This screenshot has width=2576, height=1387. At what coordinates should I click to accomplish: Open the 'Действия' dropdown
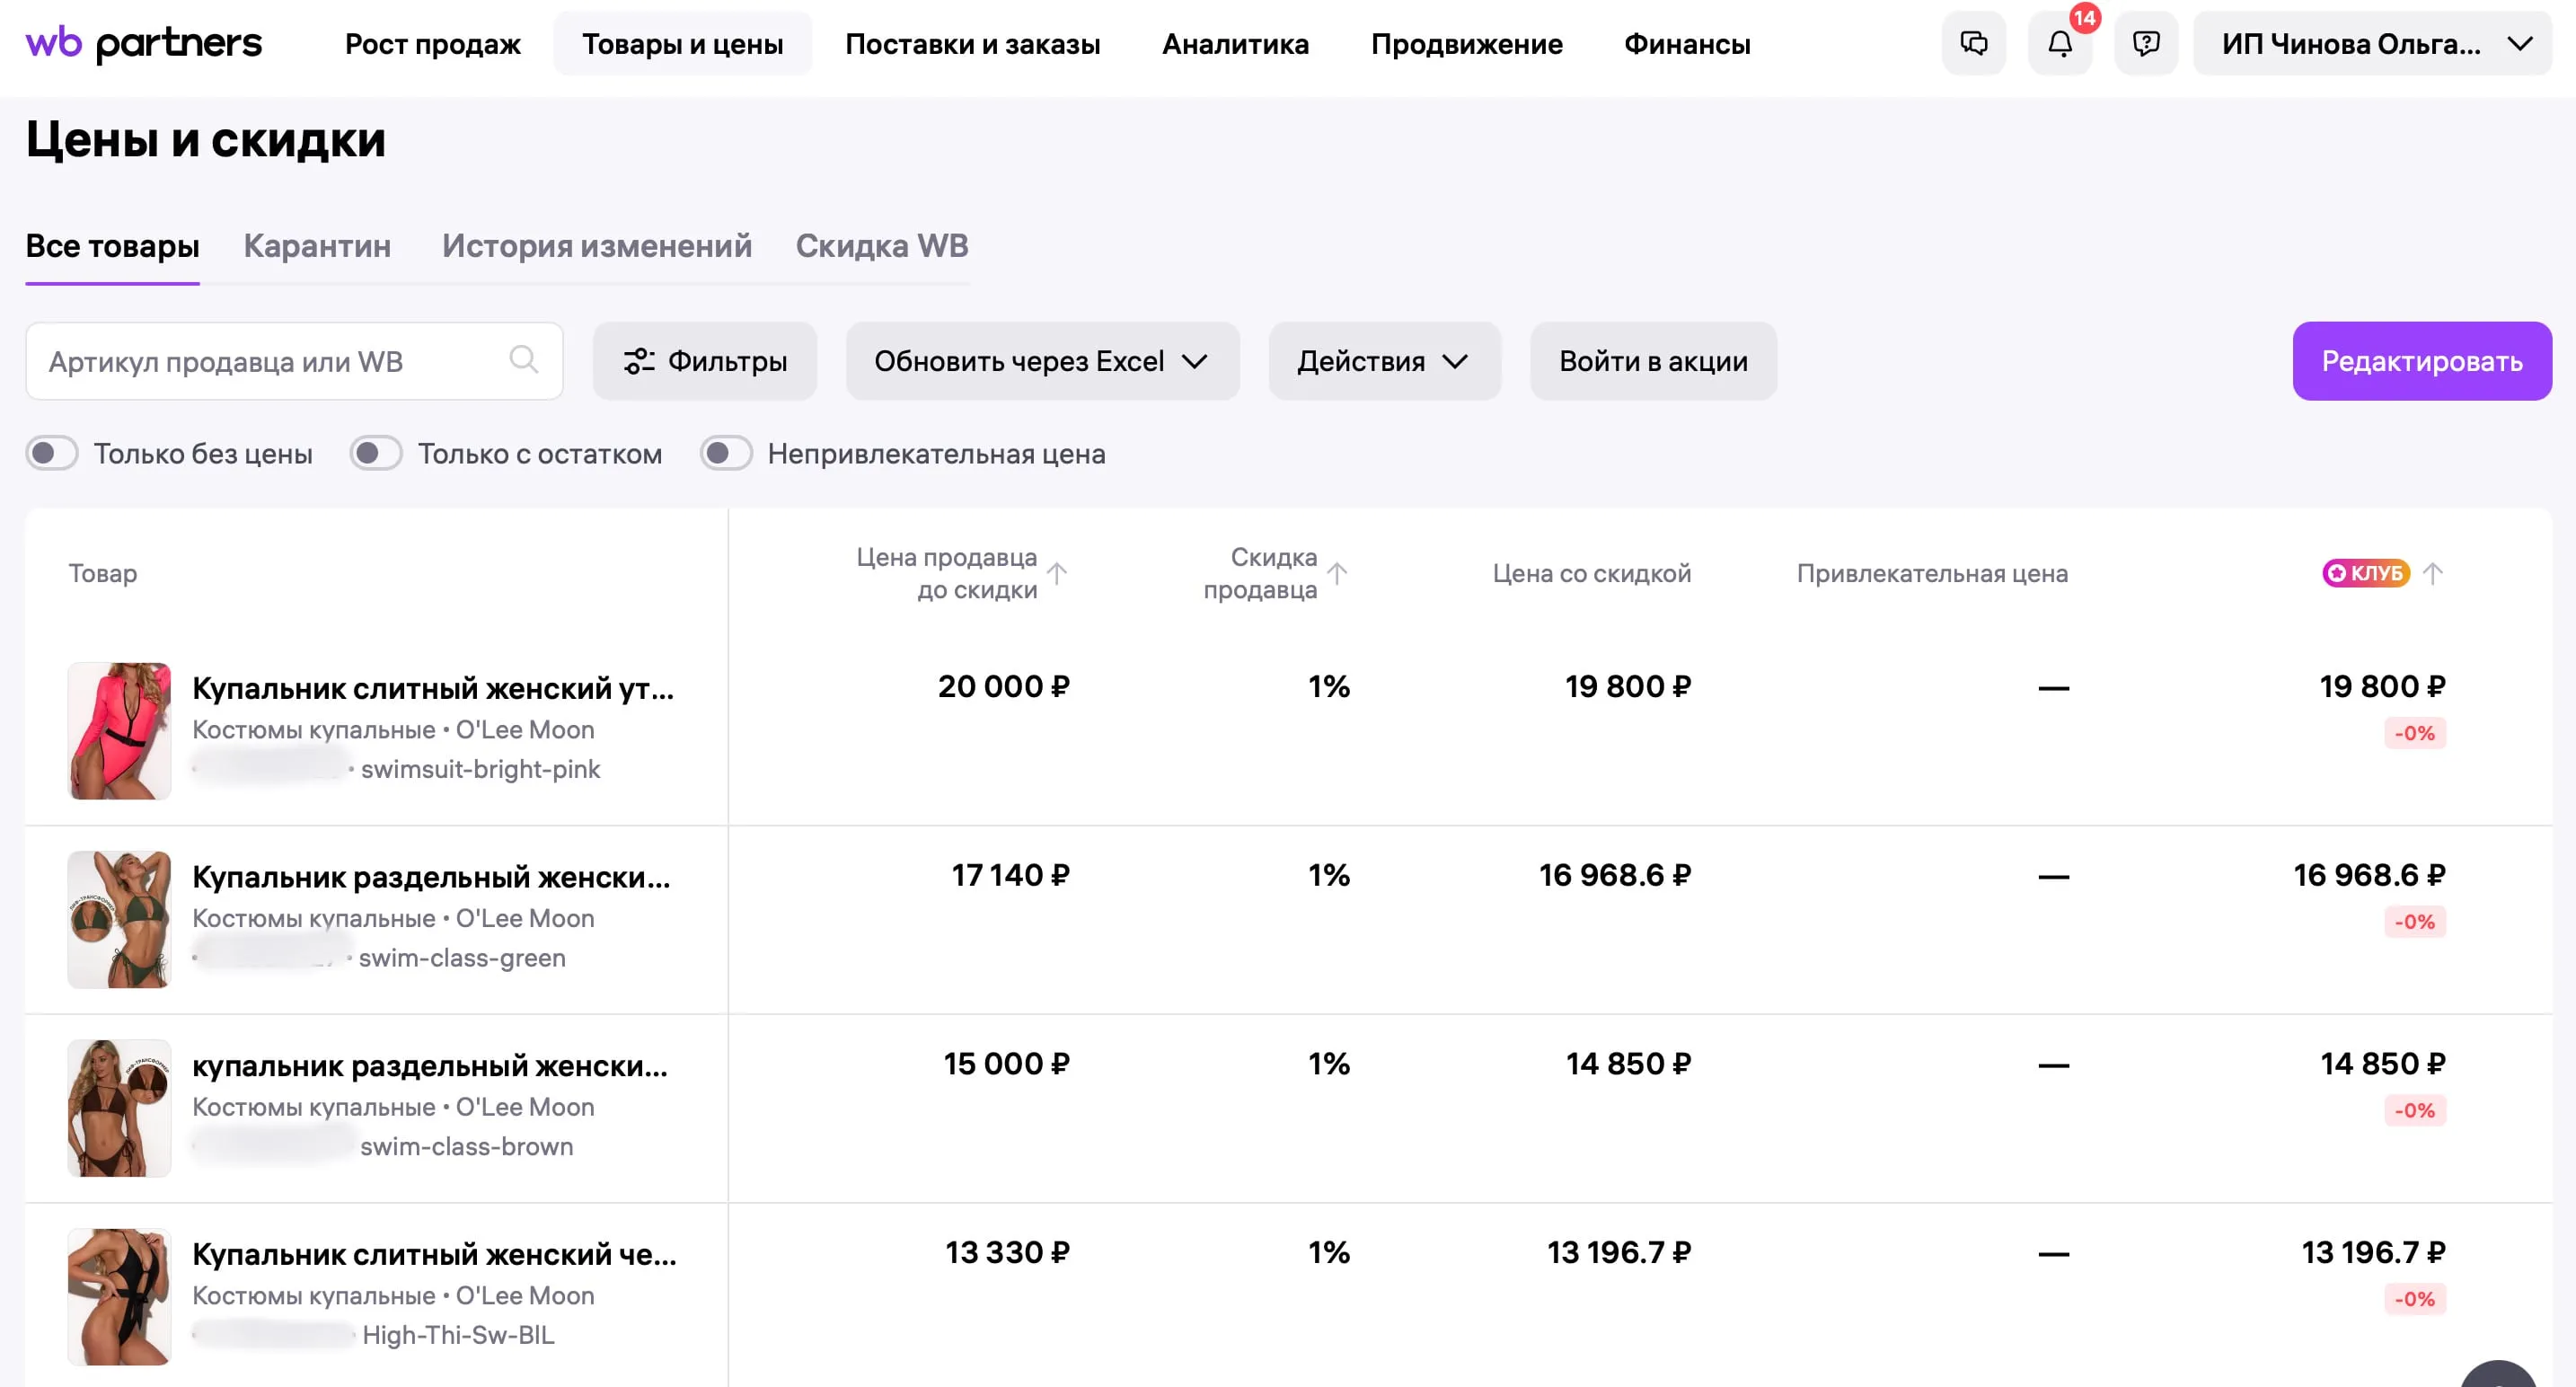coord(1383,361)
